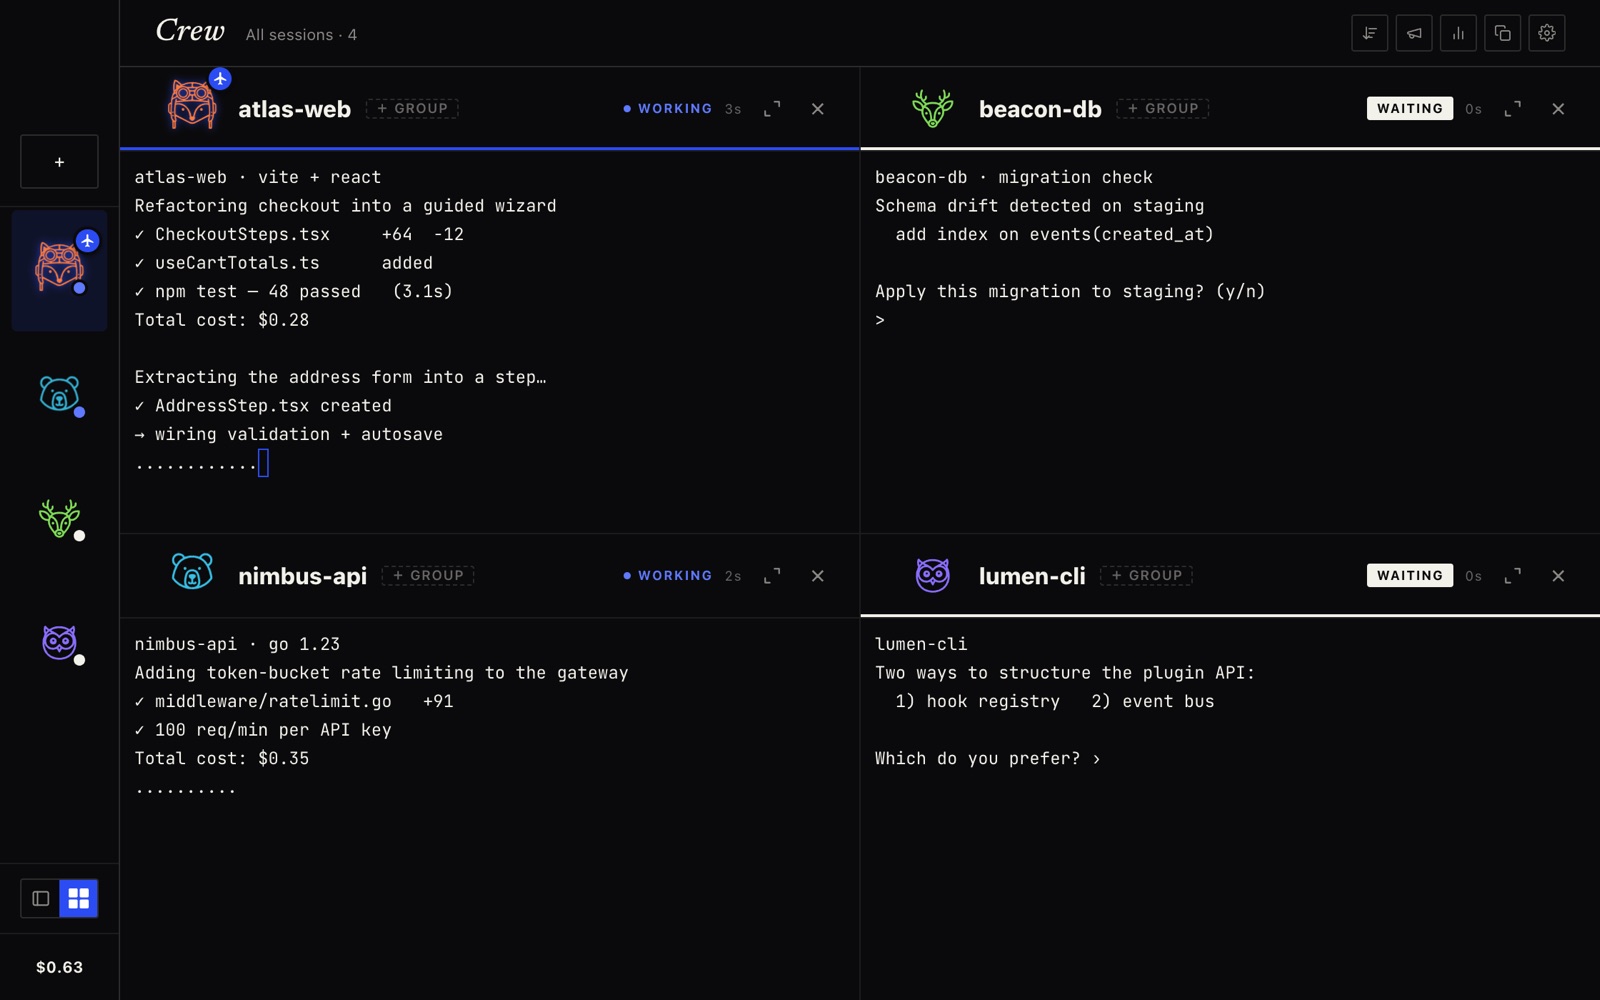Image resolution: width=1600 pixels, height=1000 pixels.
Task: Open the sort sessions toolbar button
Action: coord(1369,33)
